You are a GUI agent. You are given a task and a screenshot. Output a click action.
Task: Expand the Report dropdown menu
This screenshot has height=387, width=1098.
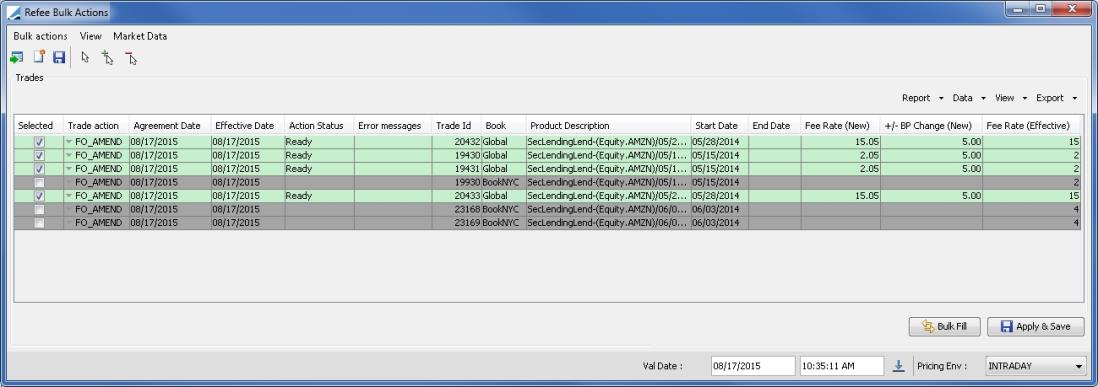click(922, 98)
